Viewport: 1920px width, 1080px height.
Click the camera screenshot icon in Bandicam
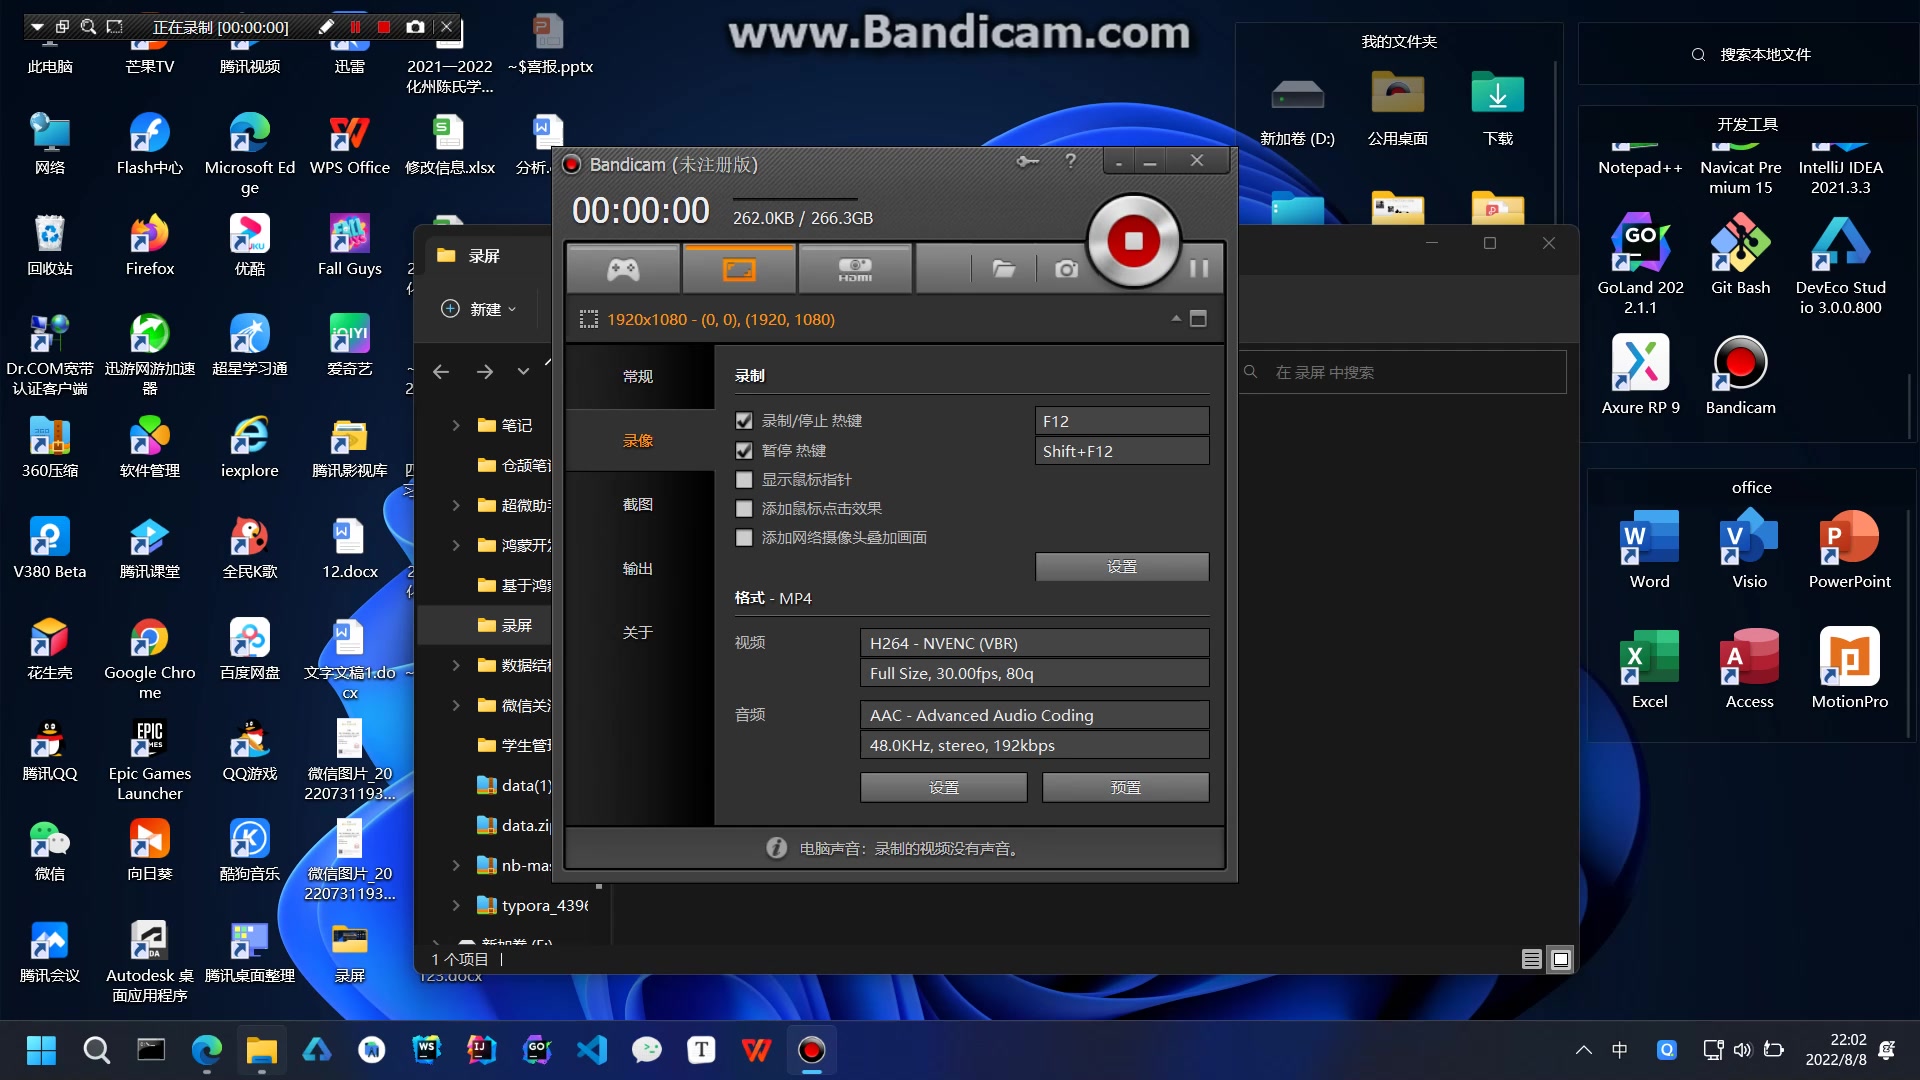(1066, 269)
